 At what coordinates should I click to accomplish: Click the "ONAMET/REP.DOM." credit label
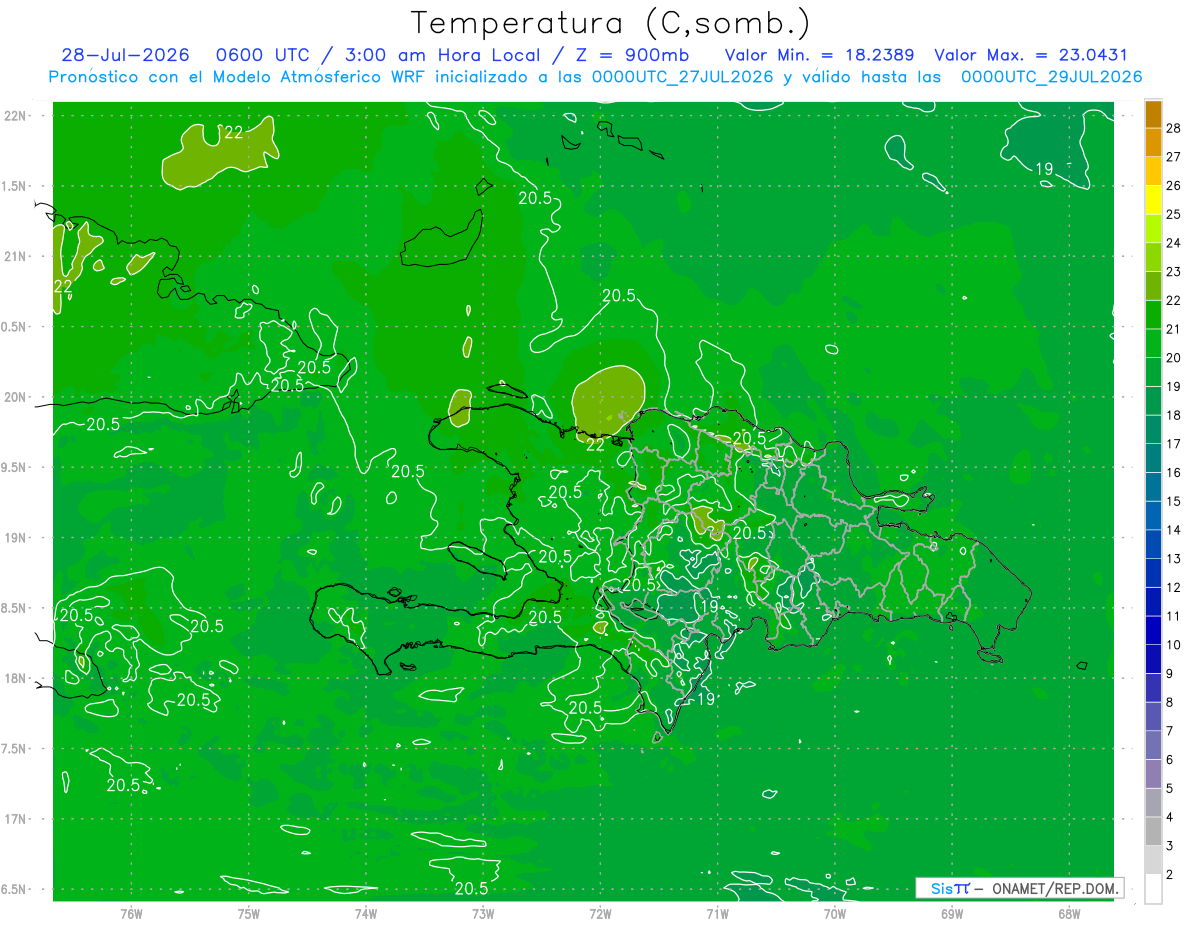click(1056, 888)
